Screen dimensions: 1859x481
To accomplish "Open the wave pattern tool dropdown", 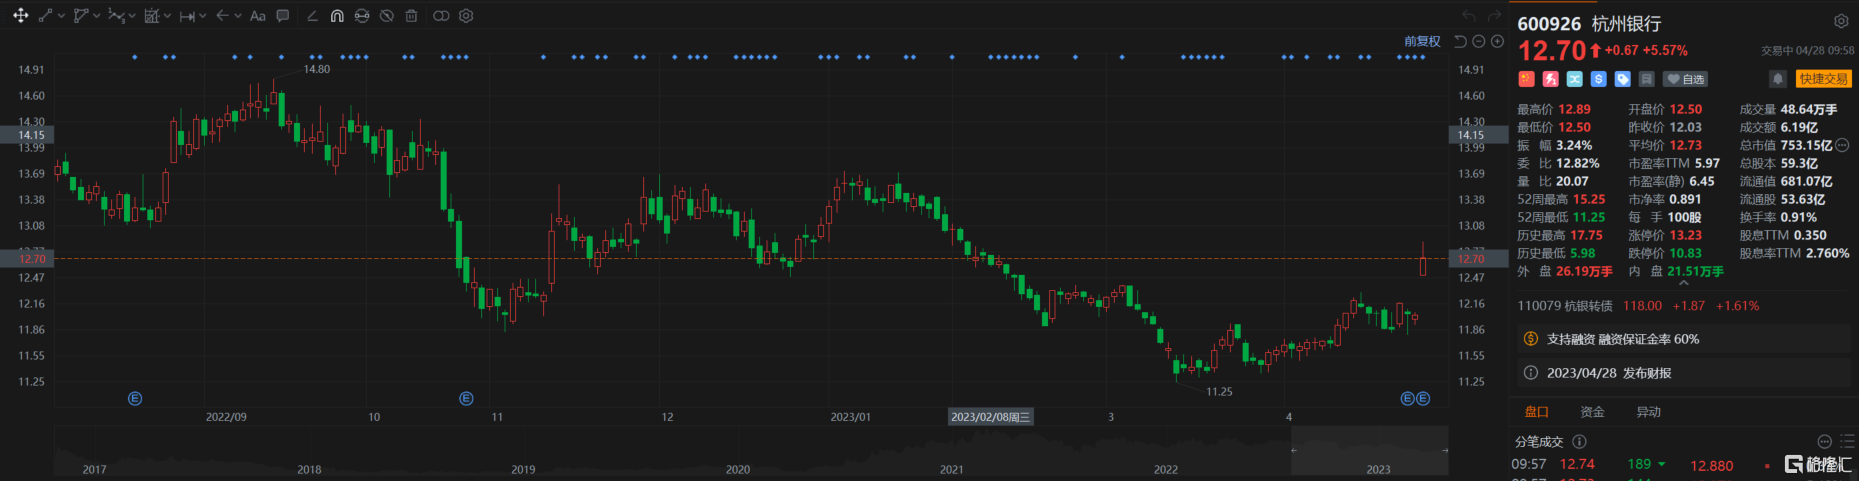I will (132, 16).
